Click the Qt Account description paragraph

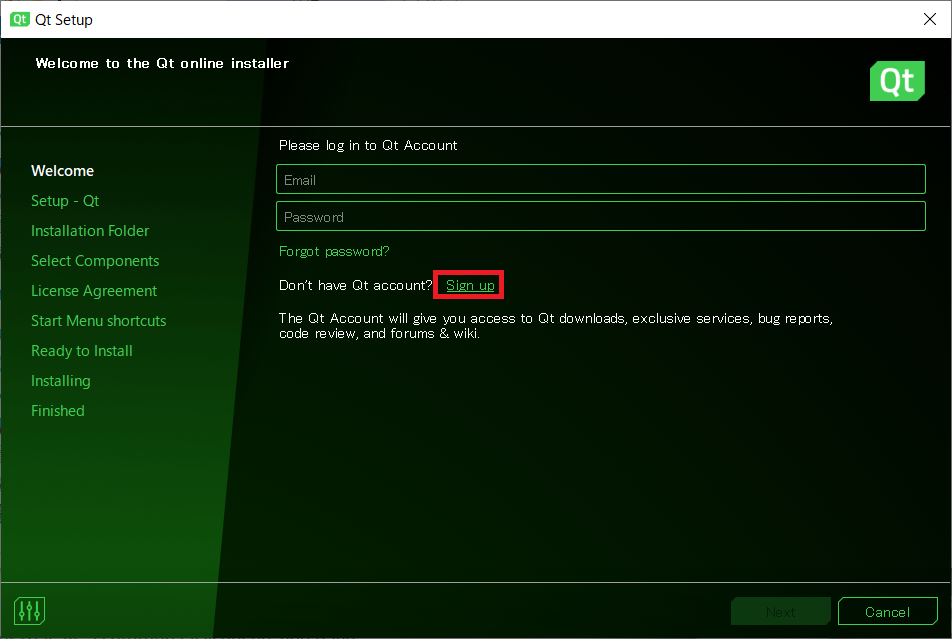[x=556, y=326]
